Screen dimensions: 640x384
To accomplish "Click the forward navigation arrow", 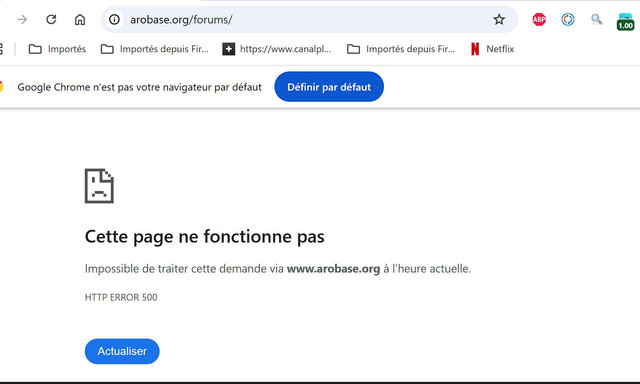I will [x=22, y=19].
